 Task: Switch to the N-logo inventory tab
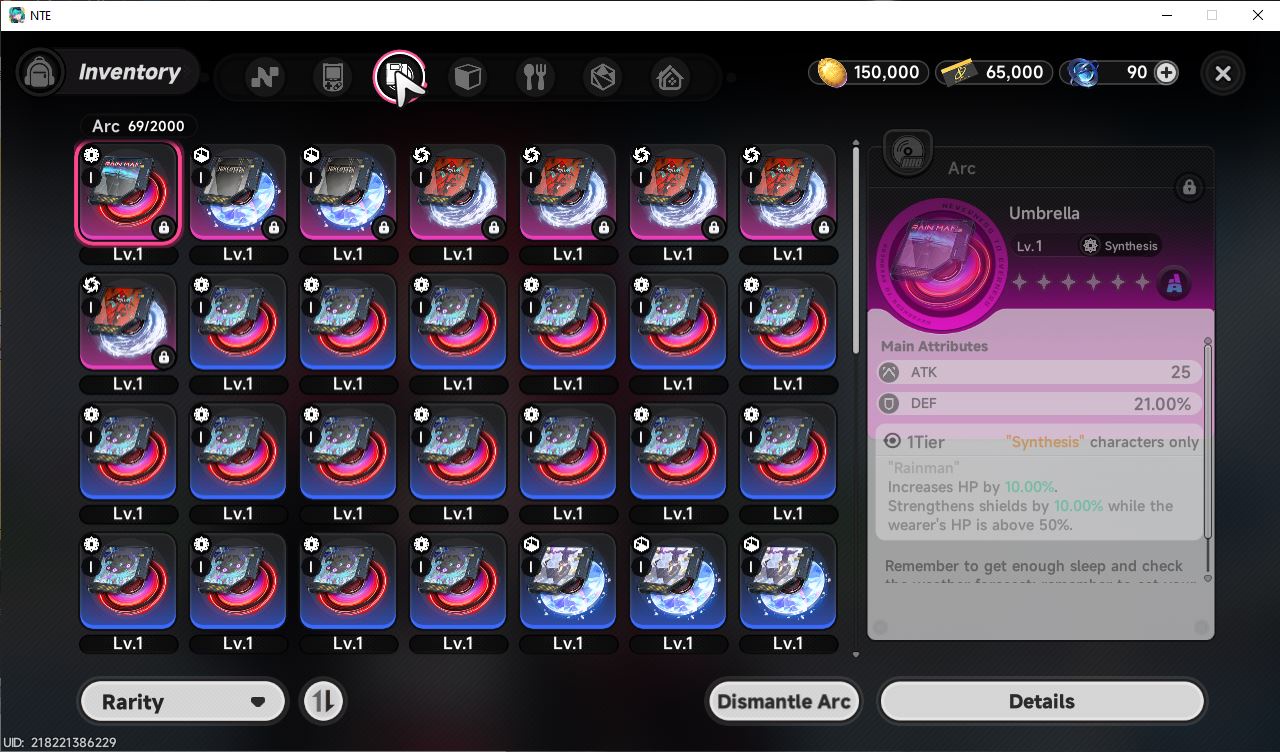[x=265, y=77]
